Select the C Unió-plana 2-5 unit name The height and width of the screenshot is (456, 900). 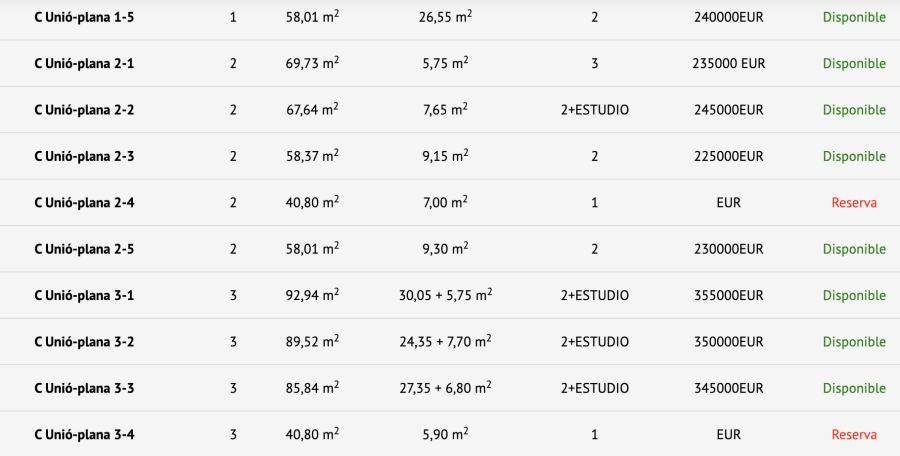[84, 249]
